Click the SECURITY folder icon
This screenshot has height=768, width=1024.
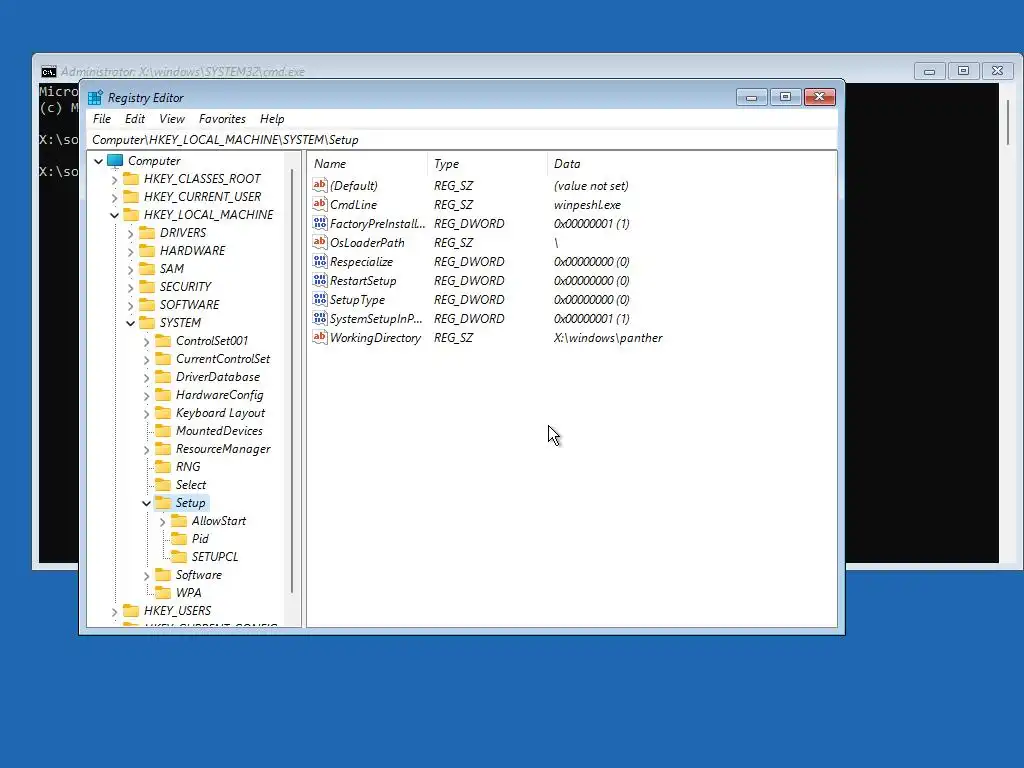coord(148,287)
